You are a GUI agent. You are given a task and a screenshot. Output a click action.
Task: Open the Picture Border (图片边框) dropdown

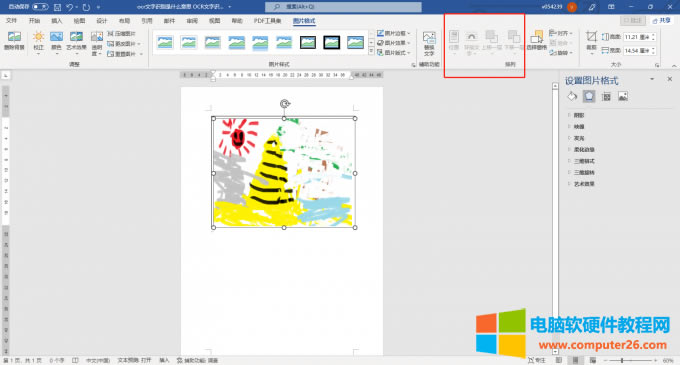coord(393,33)
